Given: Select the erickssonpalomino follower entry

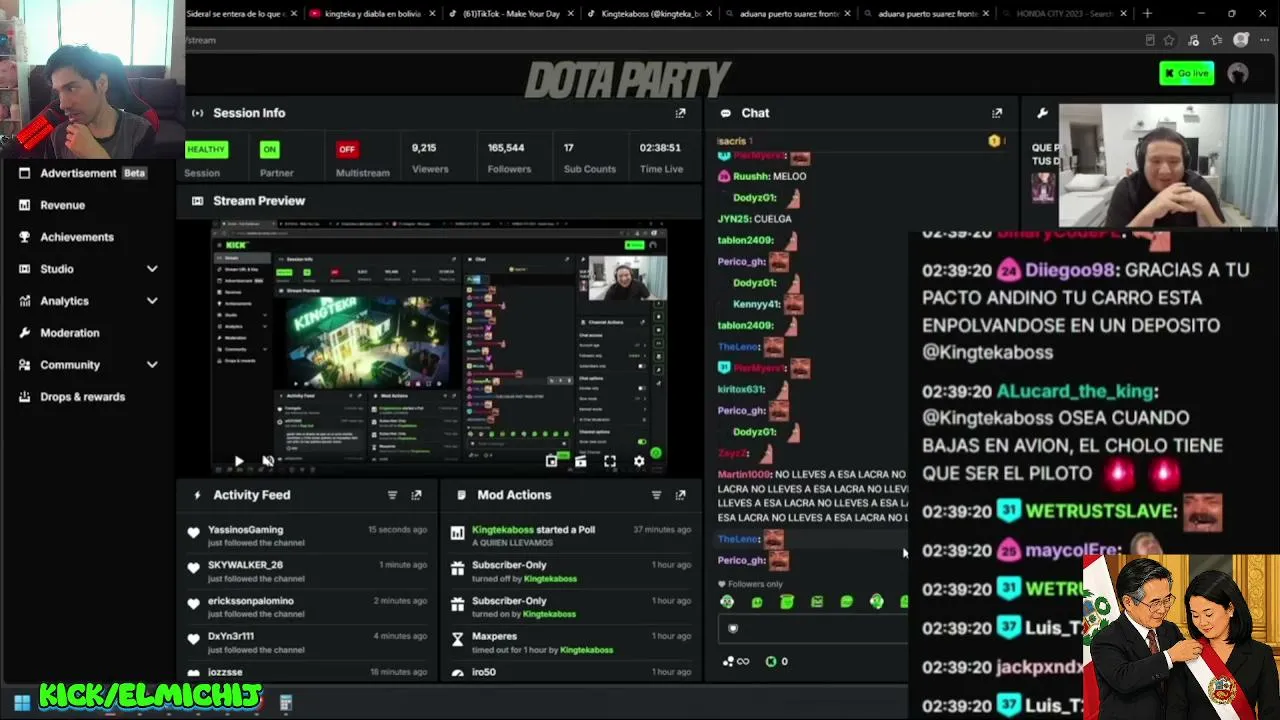Looking at the screenshot, I should pyautogui.click(x=307, y=607).
